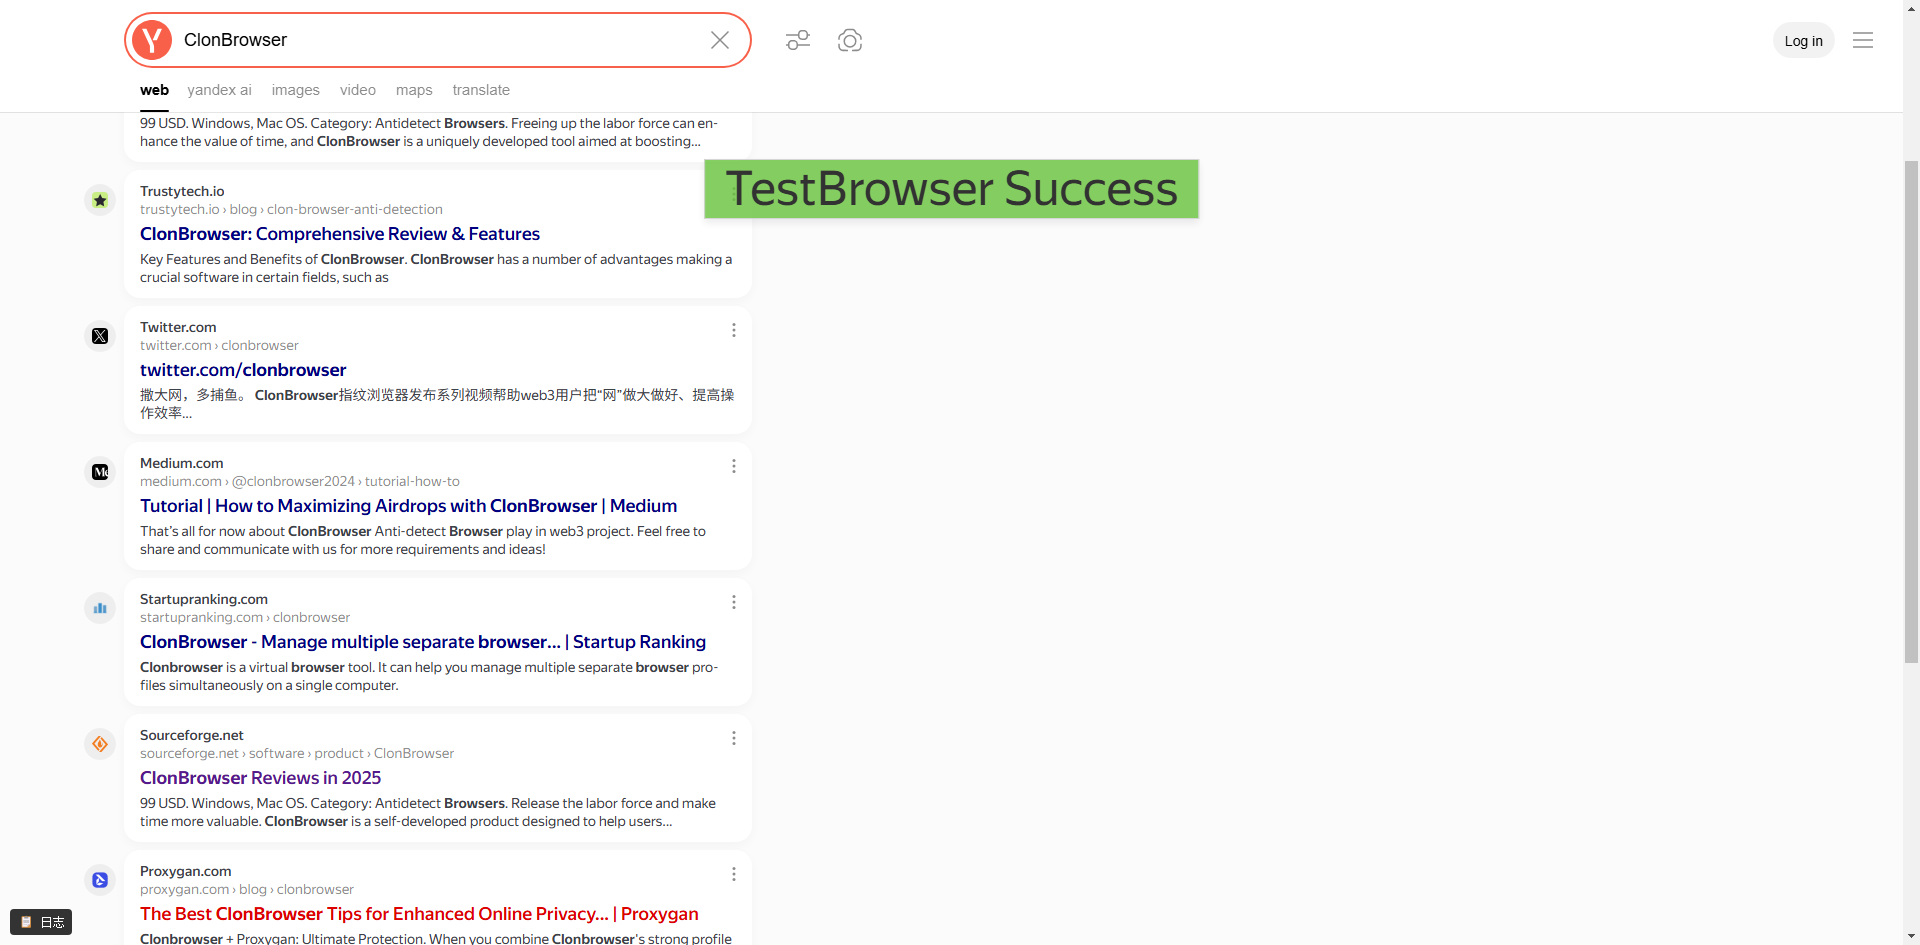1920x945 pixels.
Task: Click the Sourceforge favicon icon
Action: pos(100,744)
